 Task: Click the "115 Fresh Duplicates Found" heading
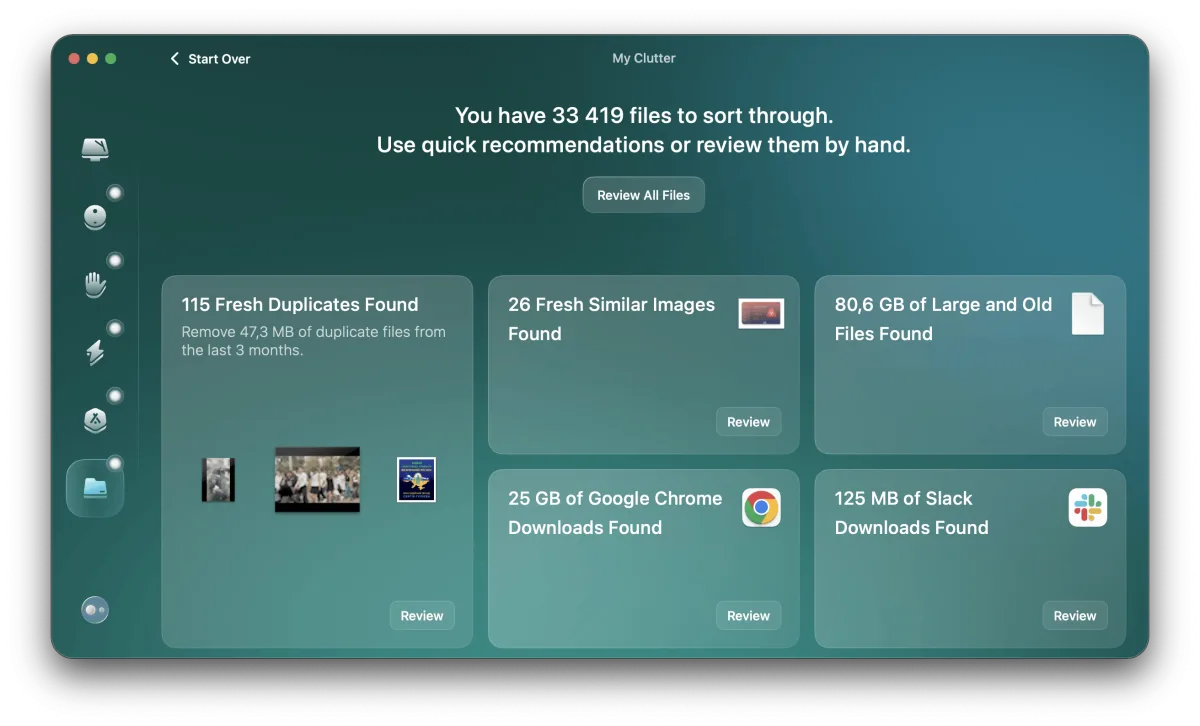[300, 305]
